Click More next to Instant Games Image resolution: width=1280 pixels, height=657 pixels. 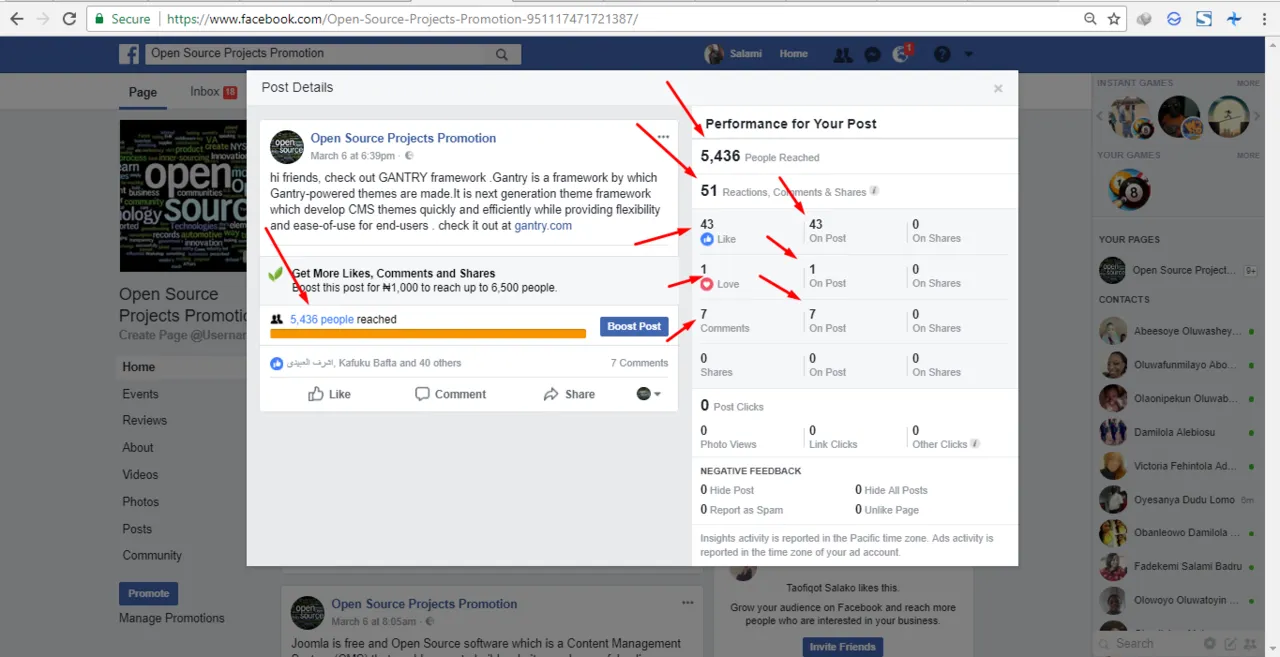1248,83
